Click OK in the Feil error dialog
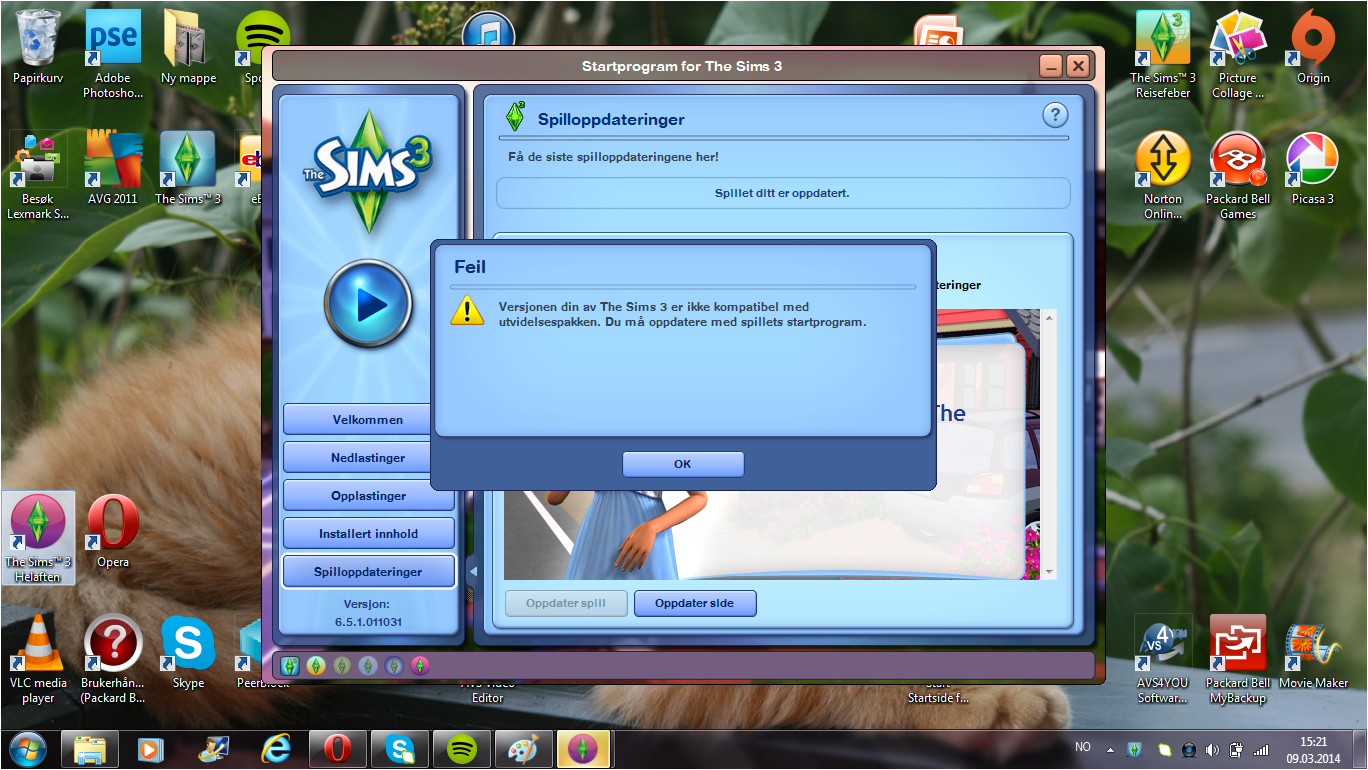 point(683,464)
